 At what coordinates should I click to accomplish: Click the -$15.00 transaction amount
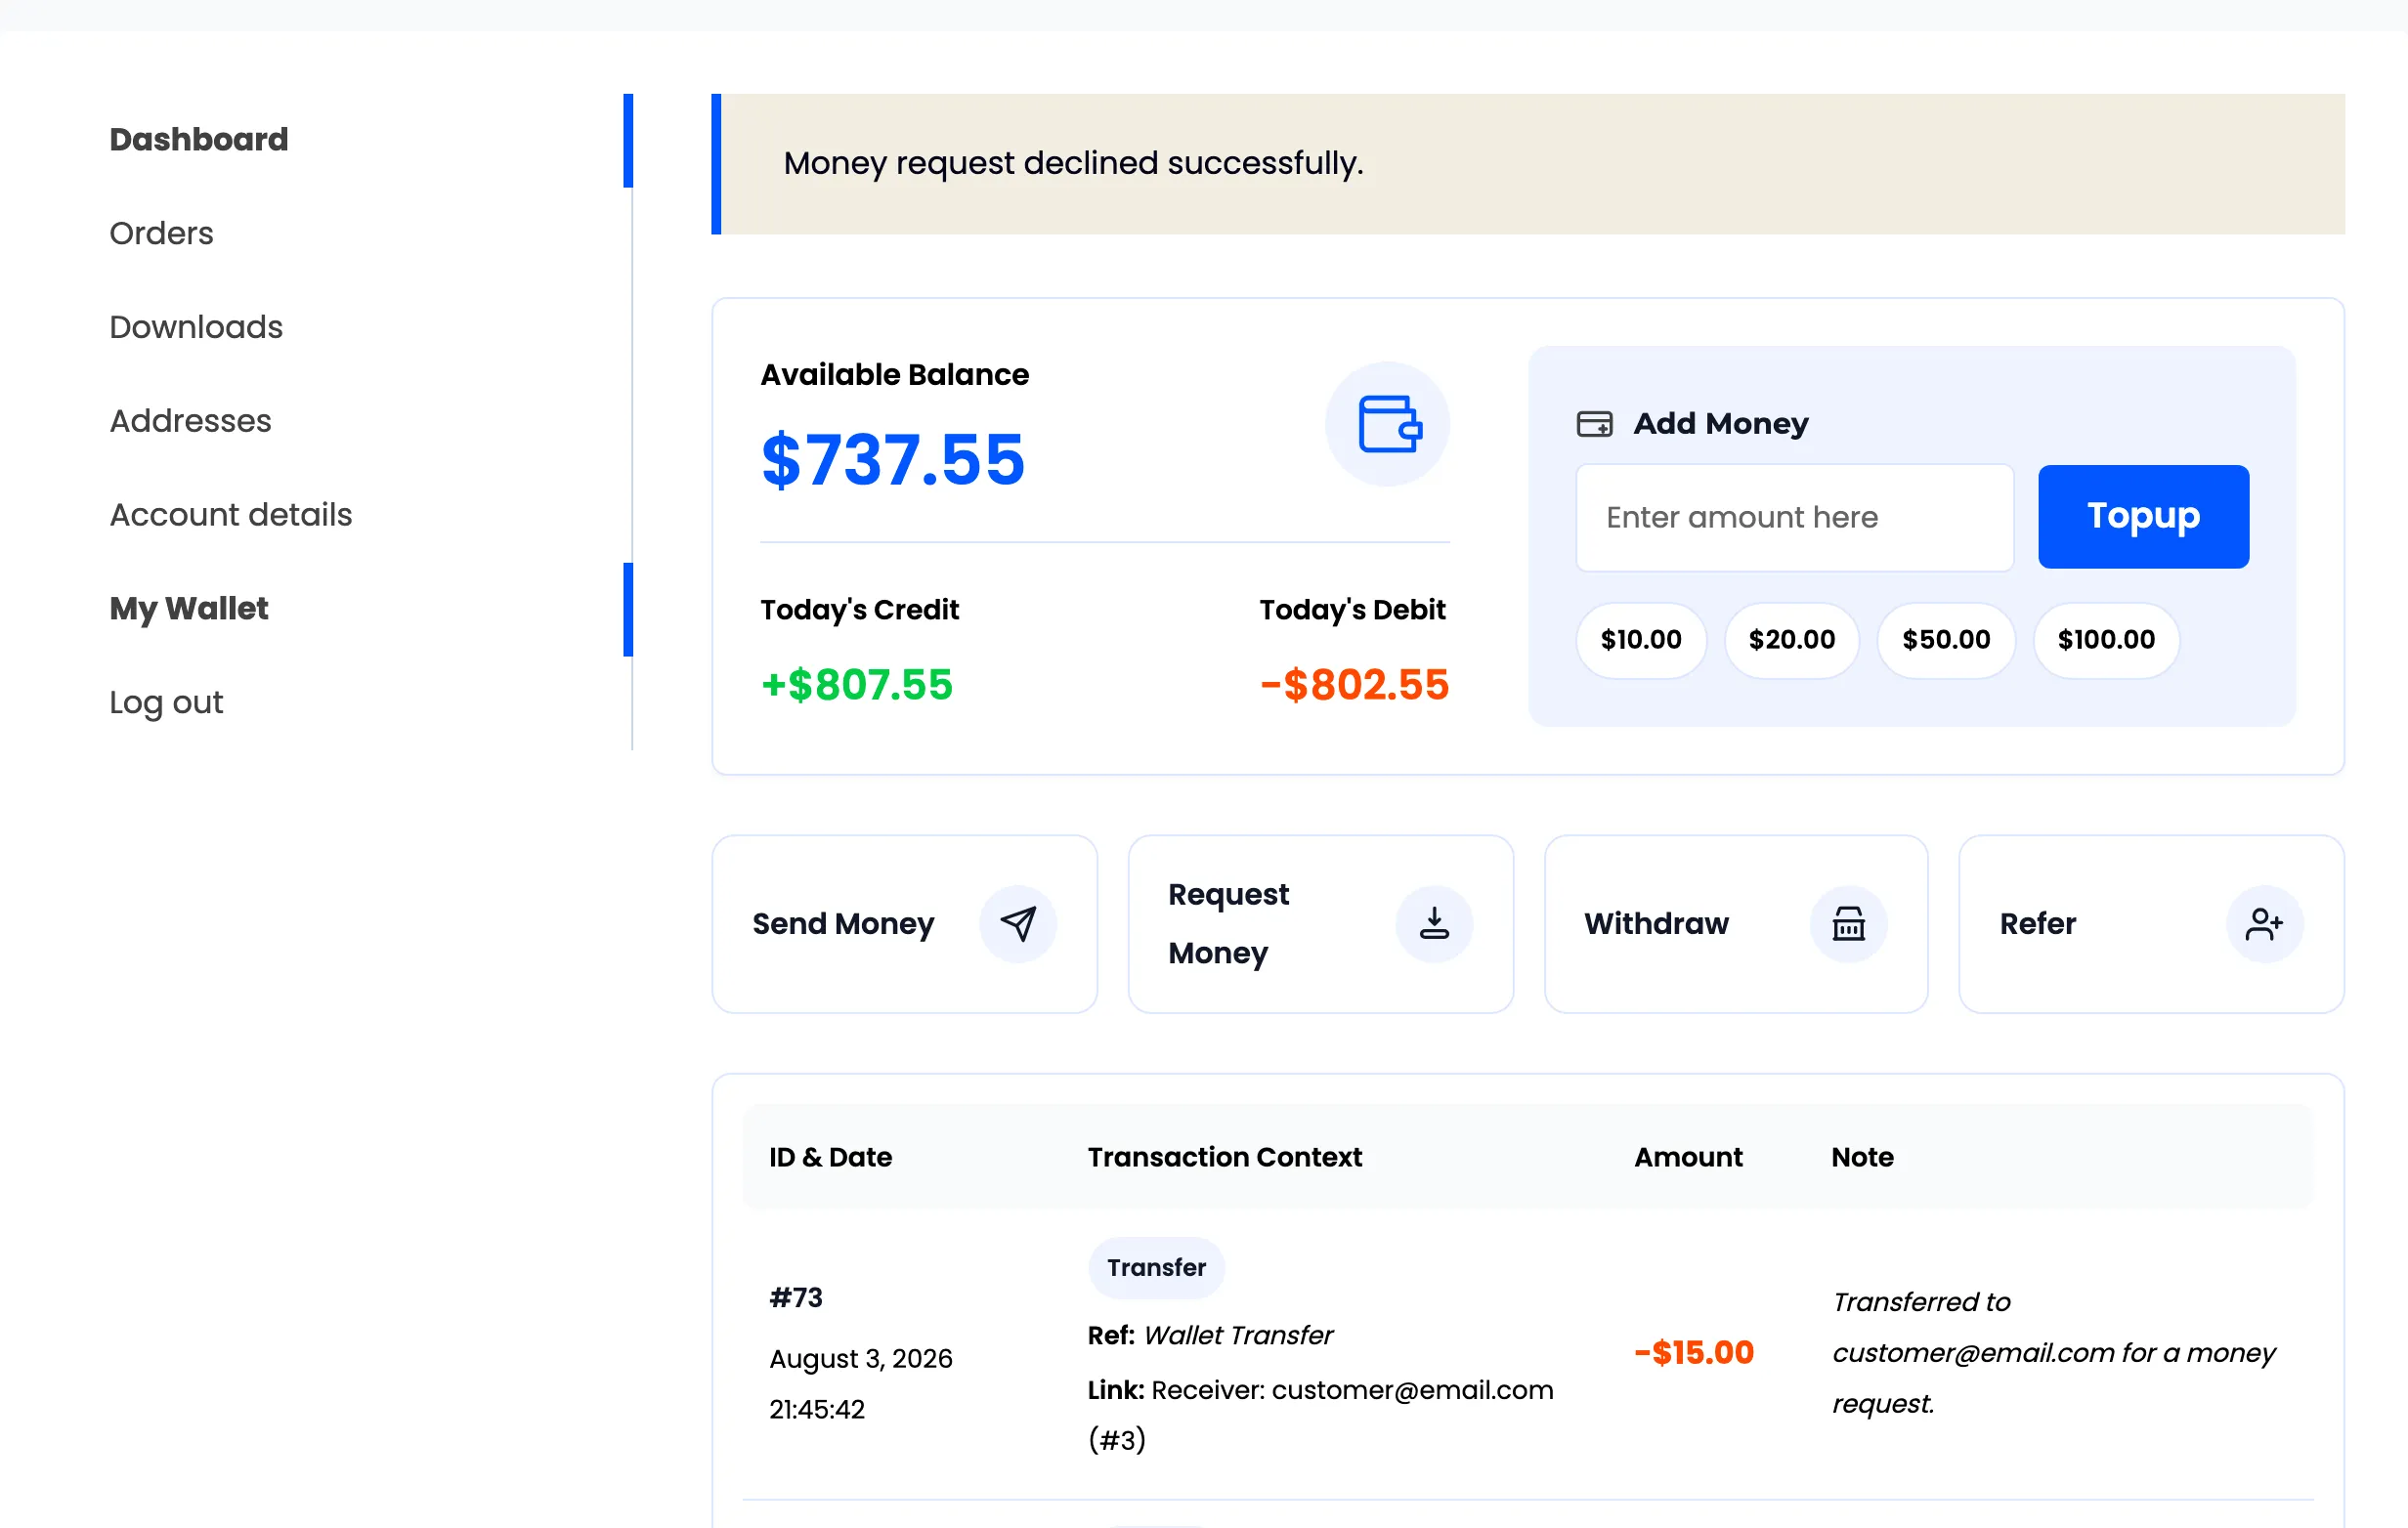click(x=1694, y=1353)
